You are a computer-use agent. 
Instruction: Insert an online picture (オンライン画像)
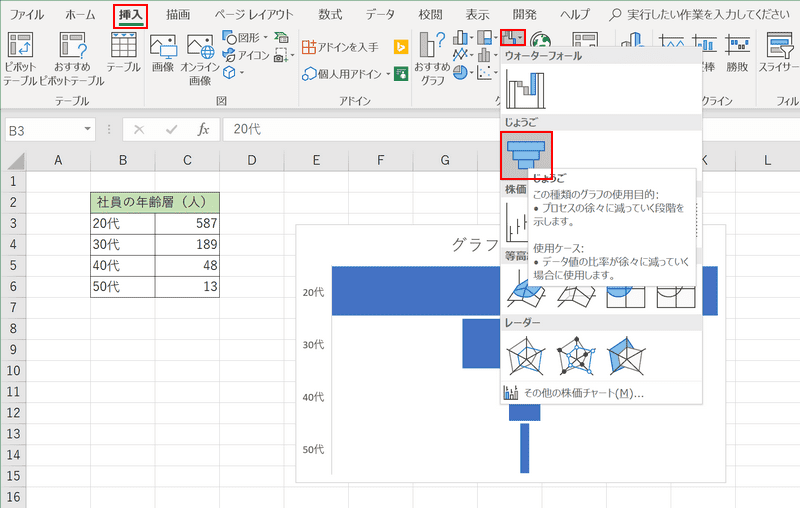pyautogui.click(x=200, y=59)
